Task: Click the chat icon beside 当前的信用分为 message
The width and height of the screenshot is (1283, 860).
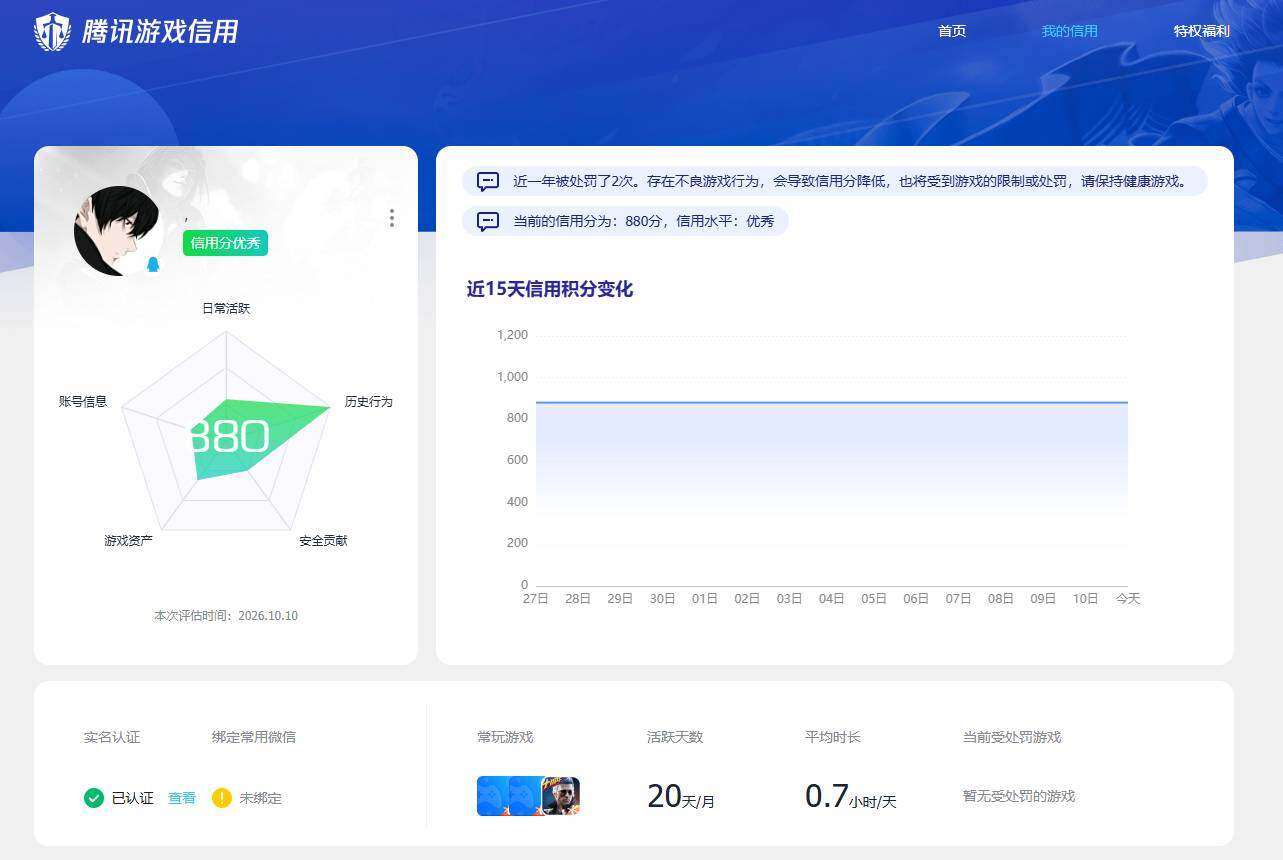Action: (x=488, y=221)
